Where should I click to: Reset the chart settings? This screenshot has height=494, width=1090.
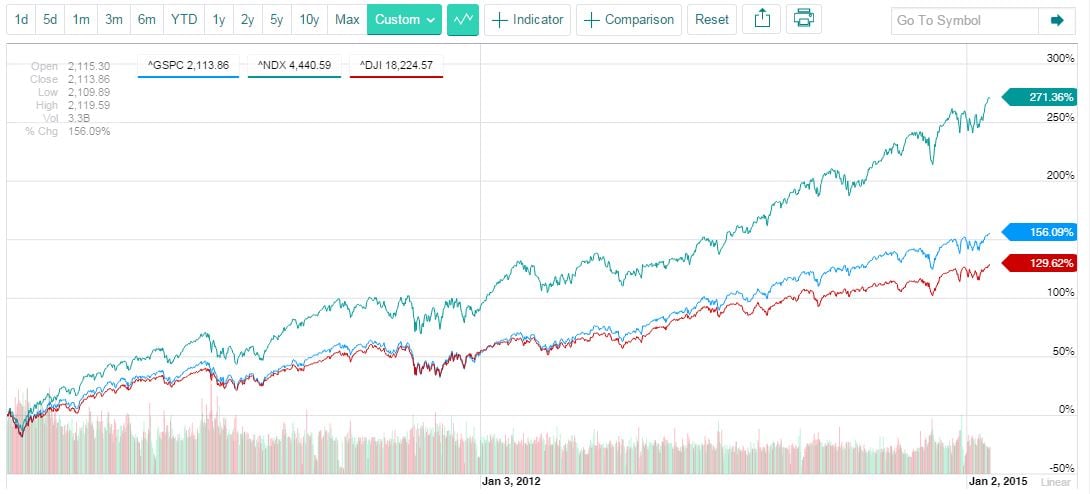tap(712, 20)
